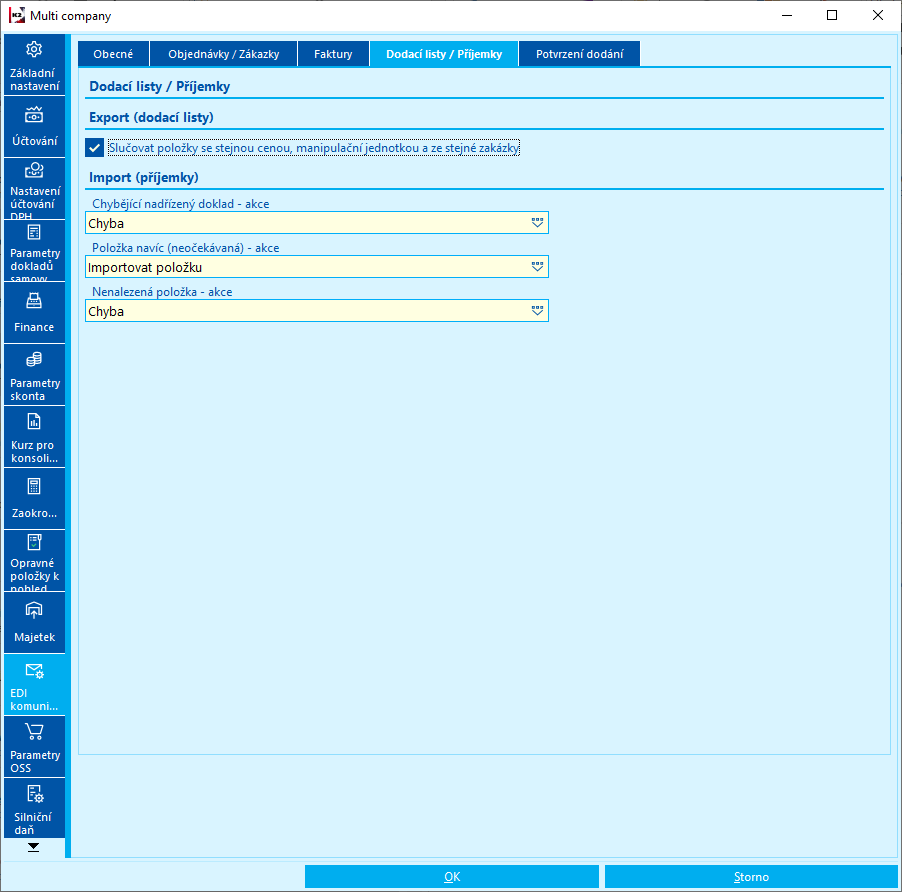The width and height of the screenshot is (902, 892).
Task: Cancel with the Storno button
Action: (751, 876)
